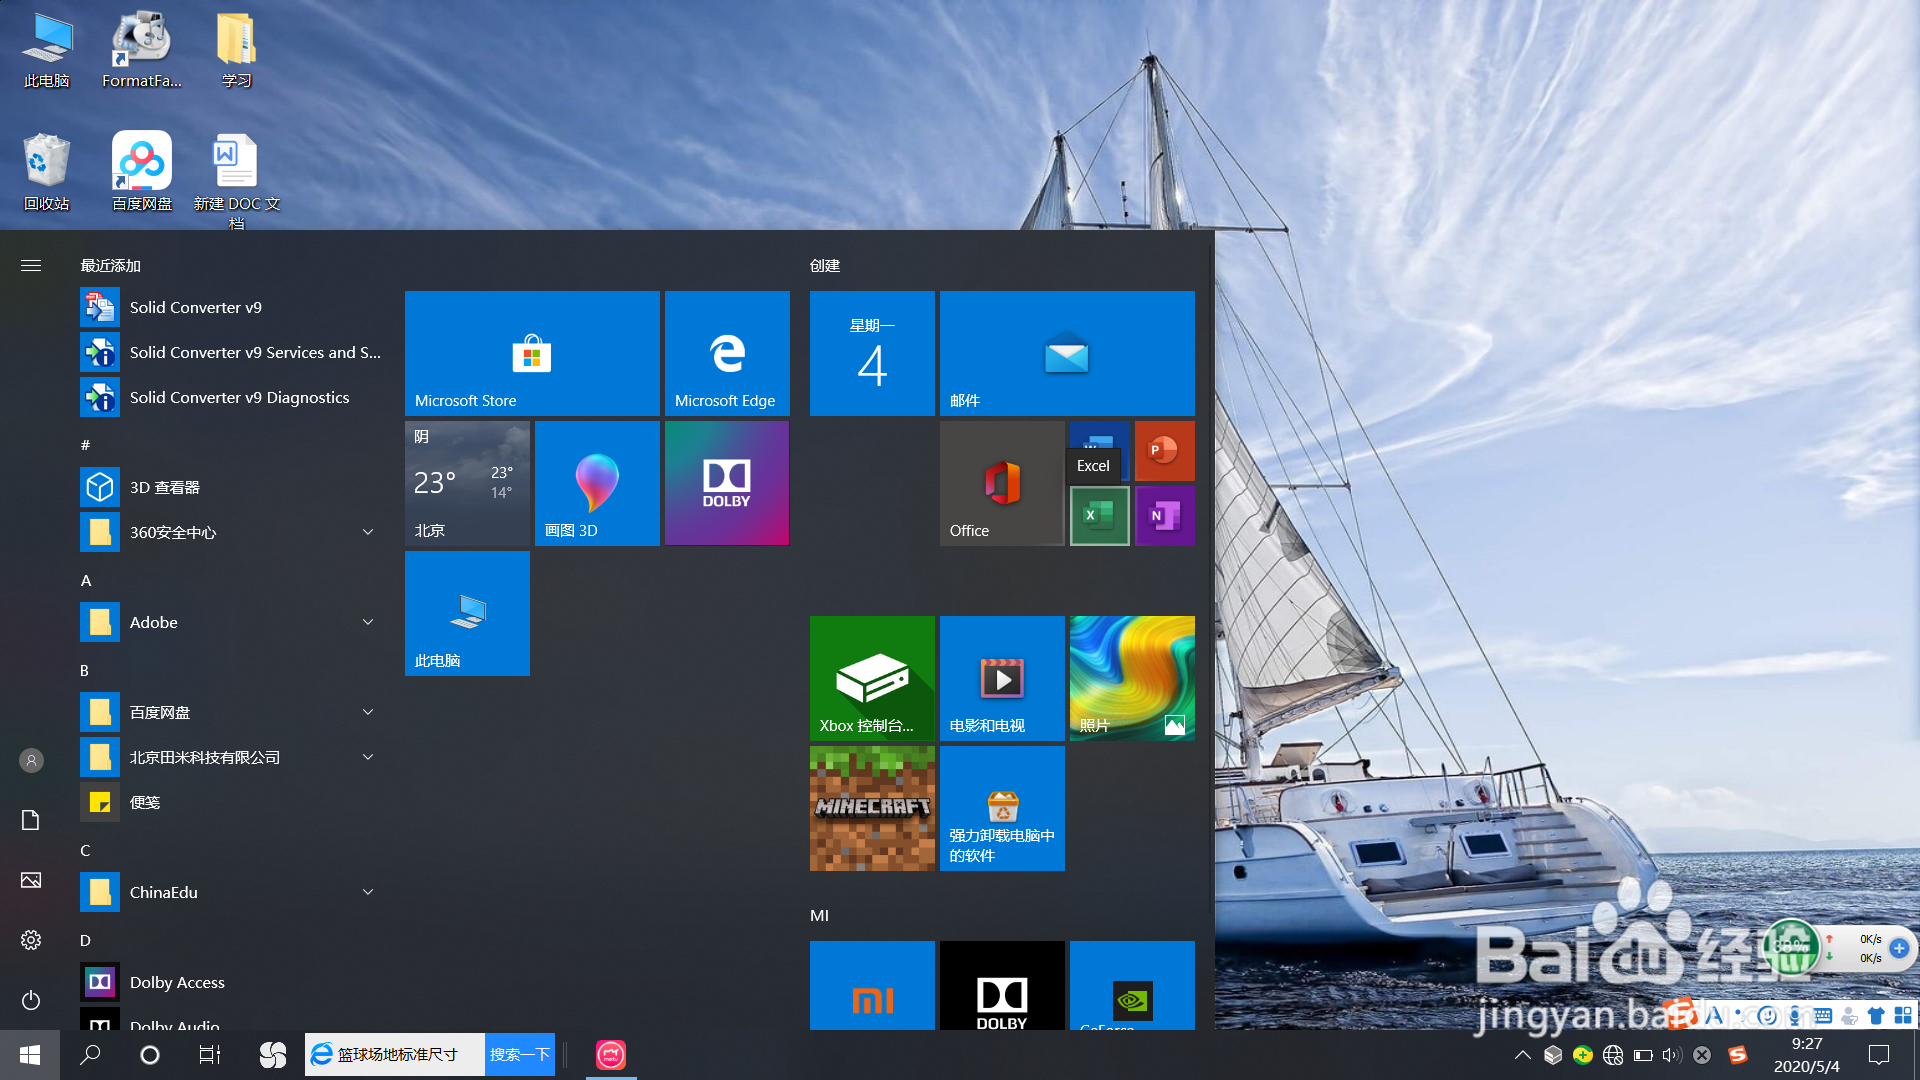Click the 搜索一下 button in the taskbar

[520, 1054]
